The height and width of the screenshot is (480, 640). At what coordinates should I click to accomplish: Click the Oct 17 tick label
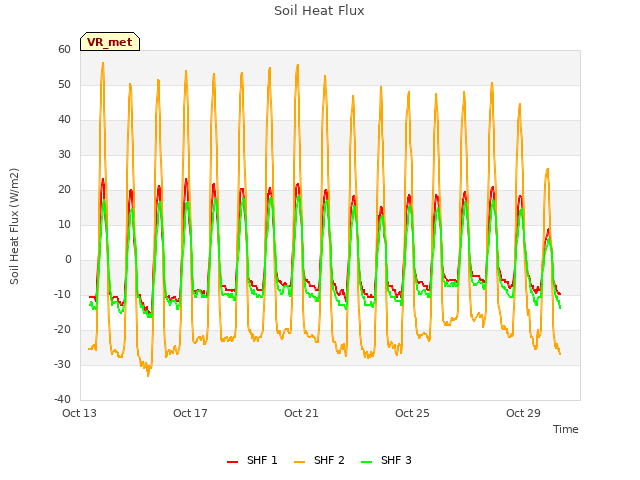[x=190, y=413]
